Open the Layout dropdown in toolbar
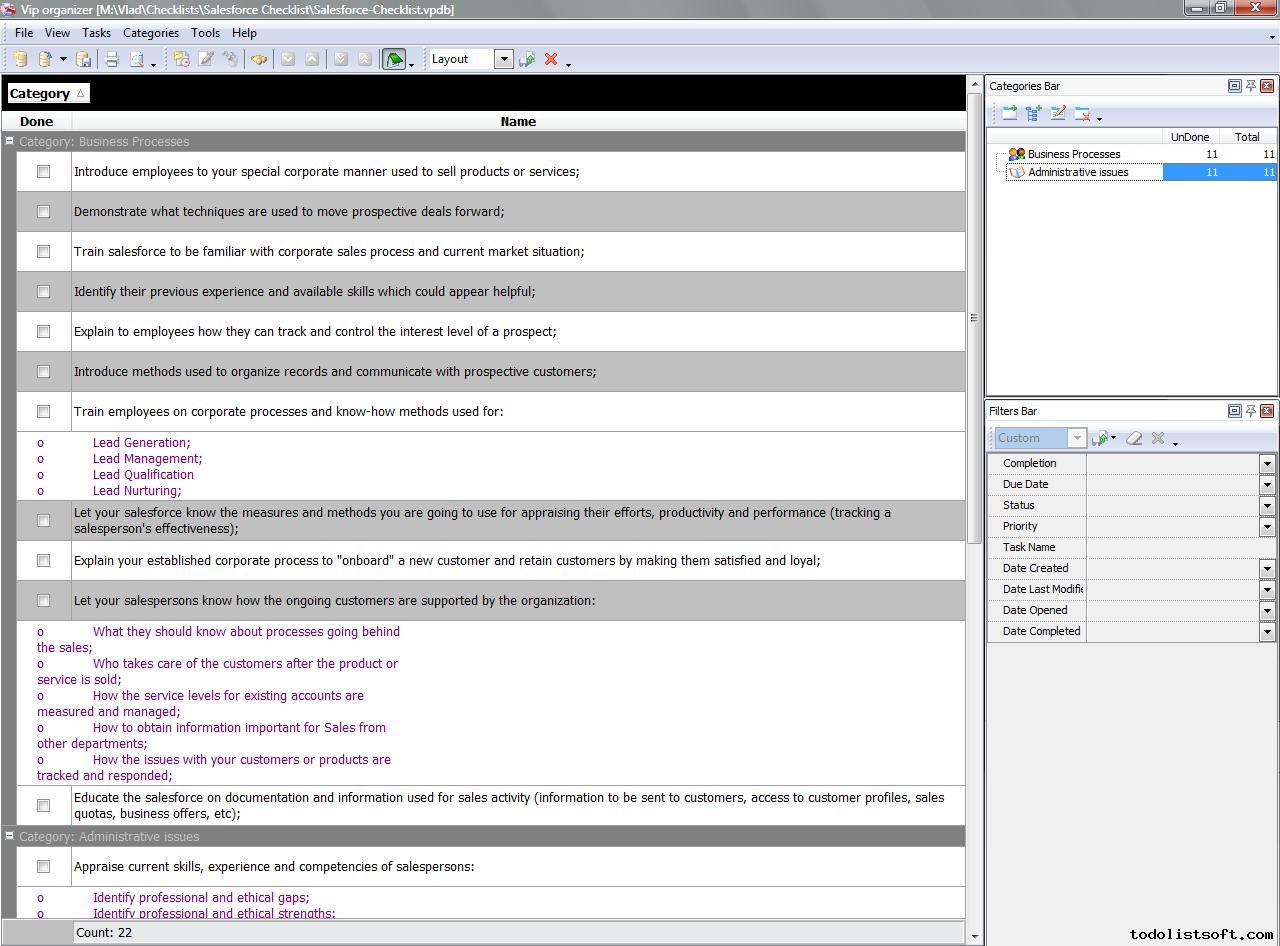 click(504, 59)
